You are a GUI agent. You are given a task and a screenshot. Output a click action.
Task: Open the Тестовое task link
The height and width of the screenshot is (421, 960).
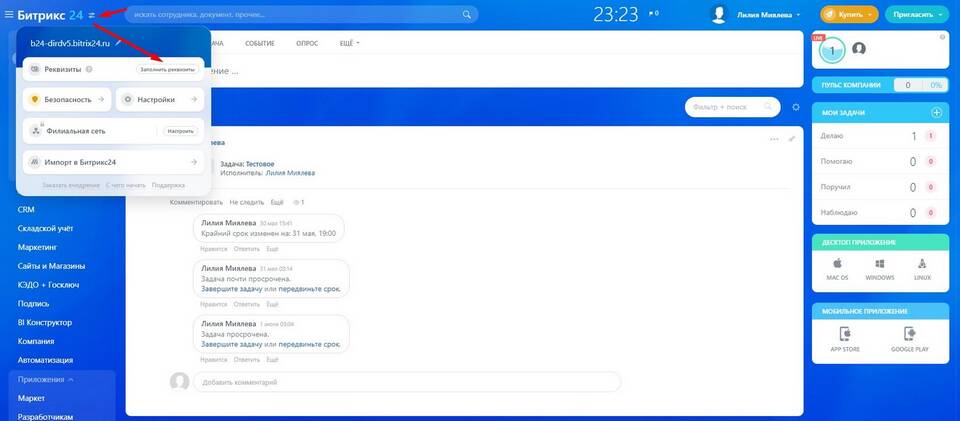tap(260, 164)
